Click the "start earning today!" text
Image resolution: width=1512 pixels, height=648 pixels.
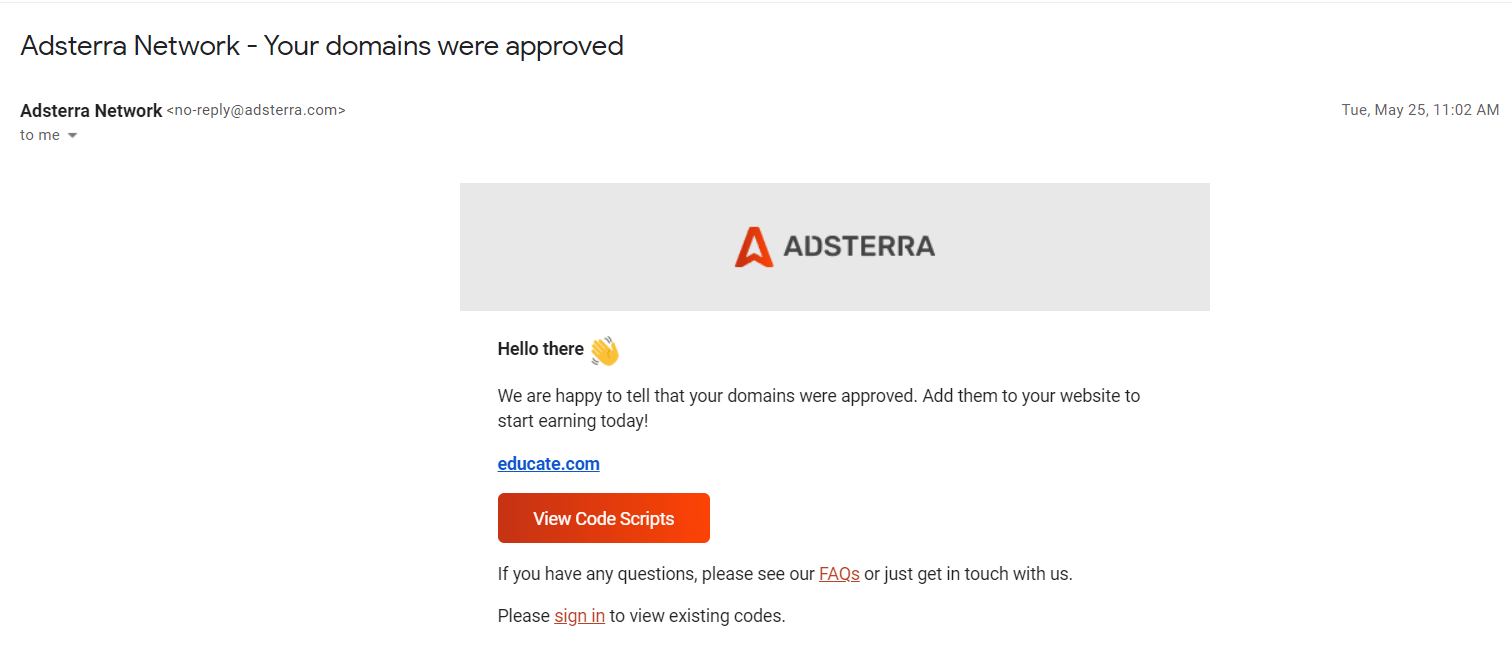coord(573,421)
